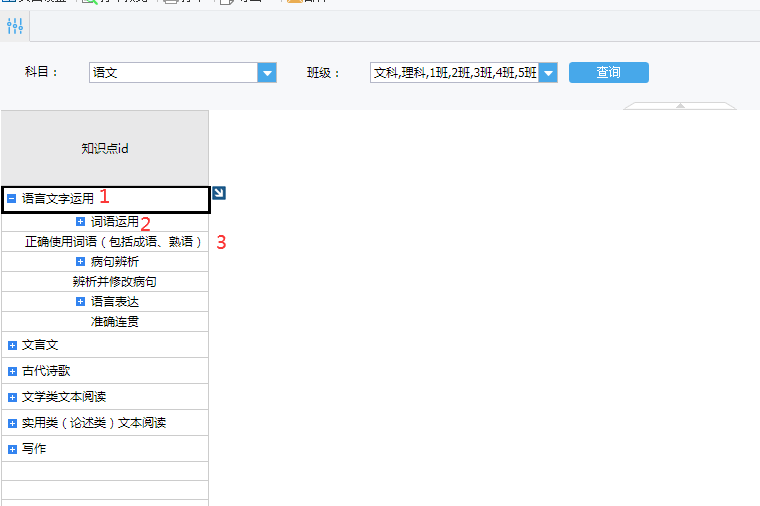Run the 查询 query button

click(609, 72)
